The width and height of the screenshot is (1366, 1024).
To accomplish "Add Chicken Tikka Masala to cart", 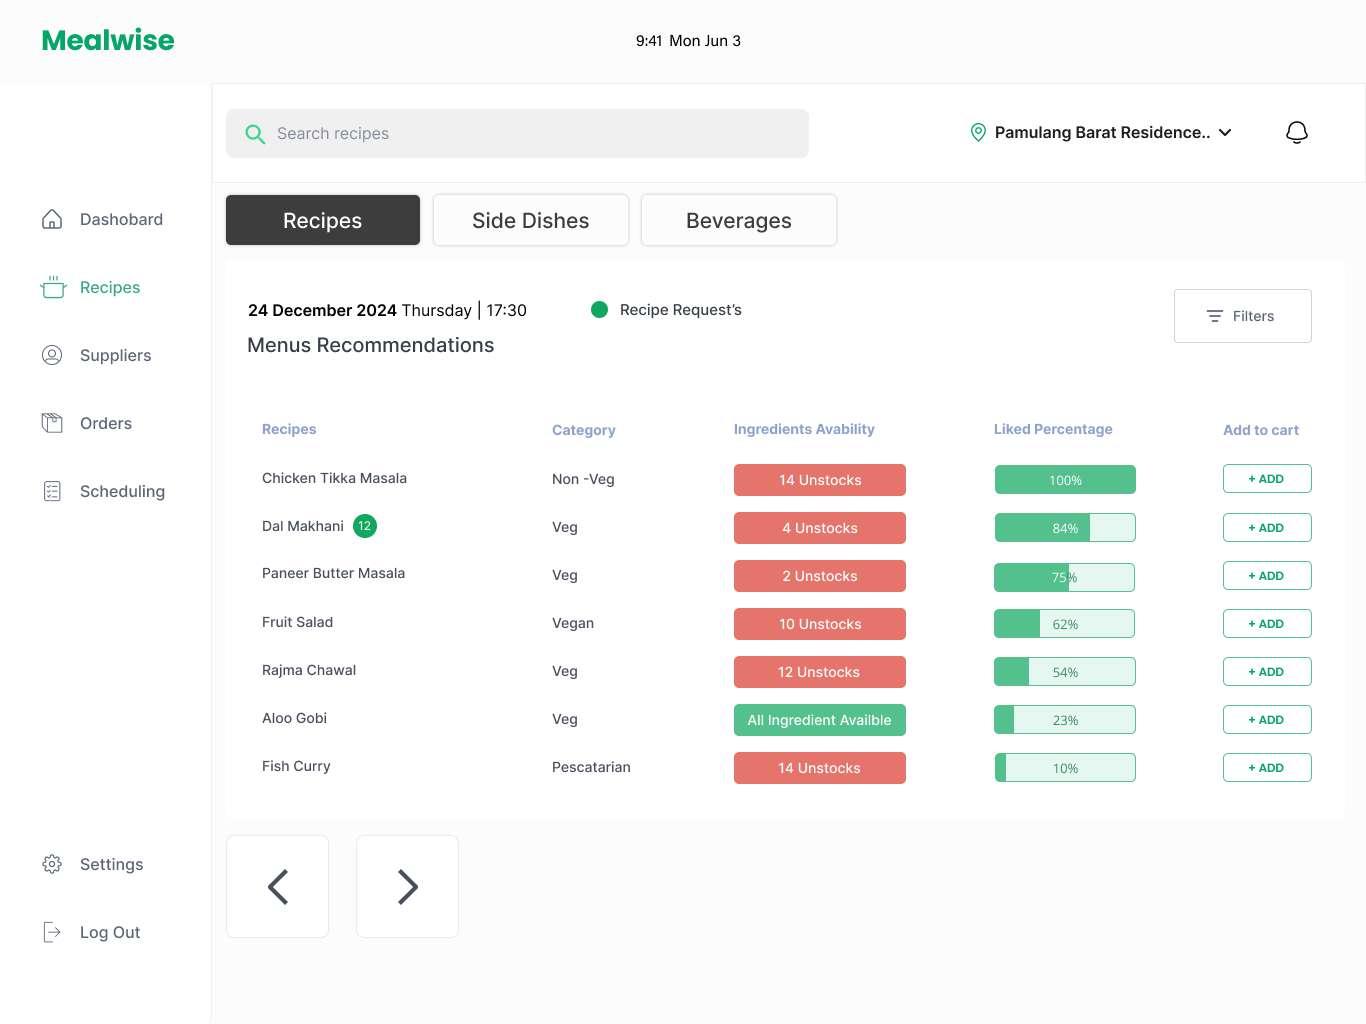I will [1267, 479].
